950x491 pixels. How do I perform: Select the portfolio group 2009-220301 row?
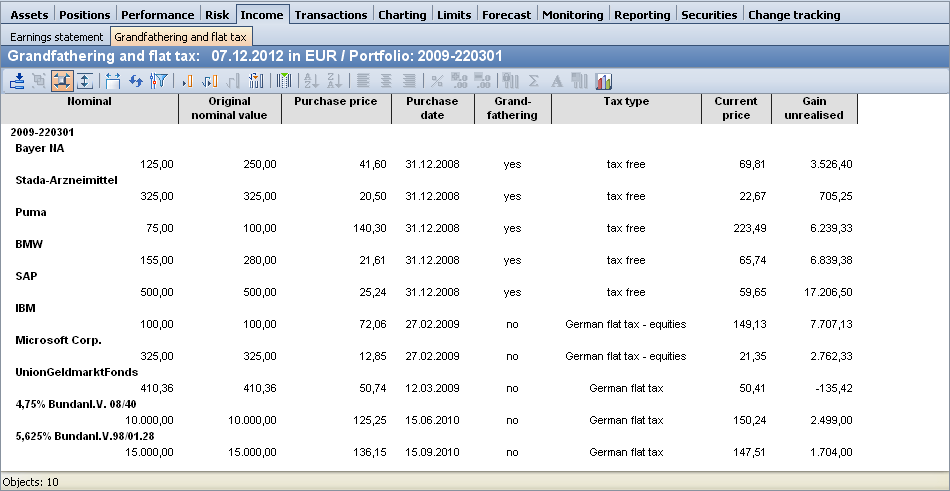point(42,131)
